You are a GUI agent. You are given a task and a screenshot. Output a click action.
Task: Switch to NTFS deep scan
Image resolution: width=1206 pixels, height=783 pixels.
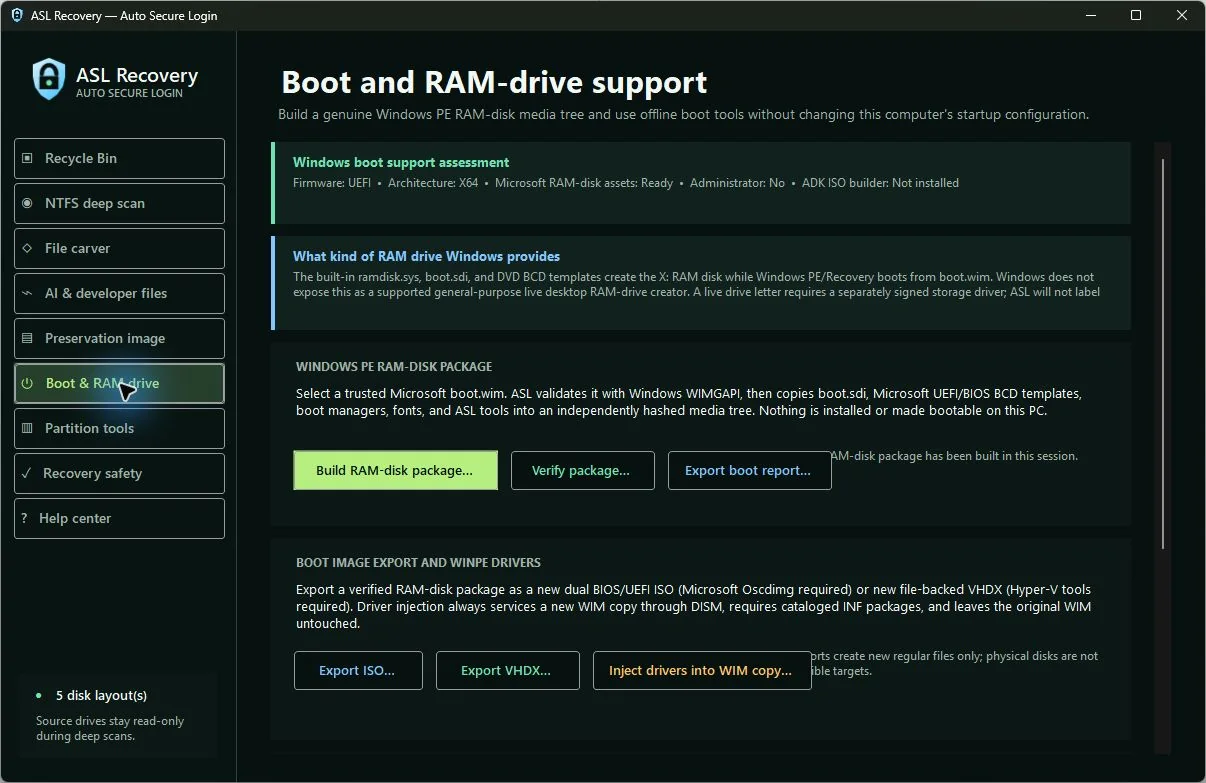pos(119,203)
